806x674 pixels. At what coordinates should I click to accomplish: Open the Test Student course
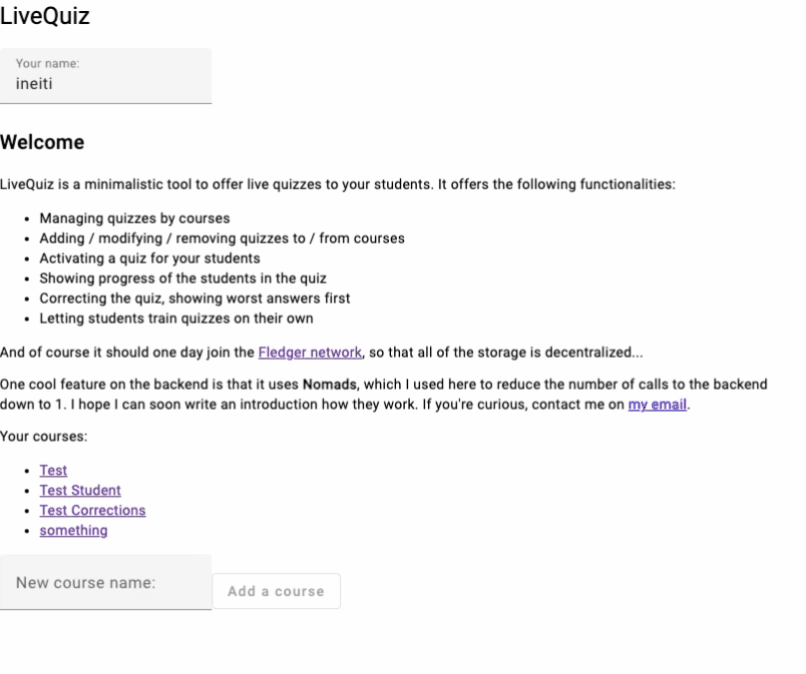[80, 490]
